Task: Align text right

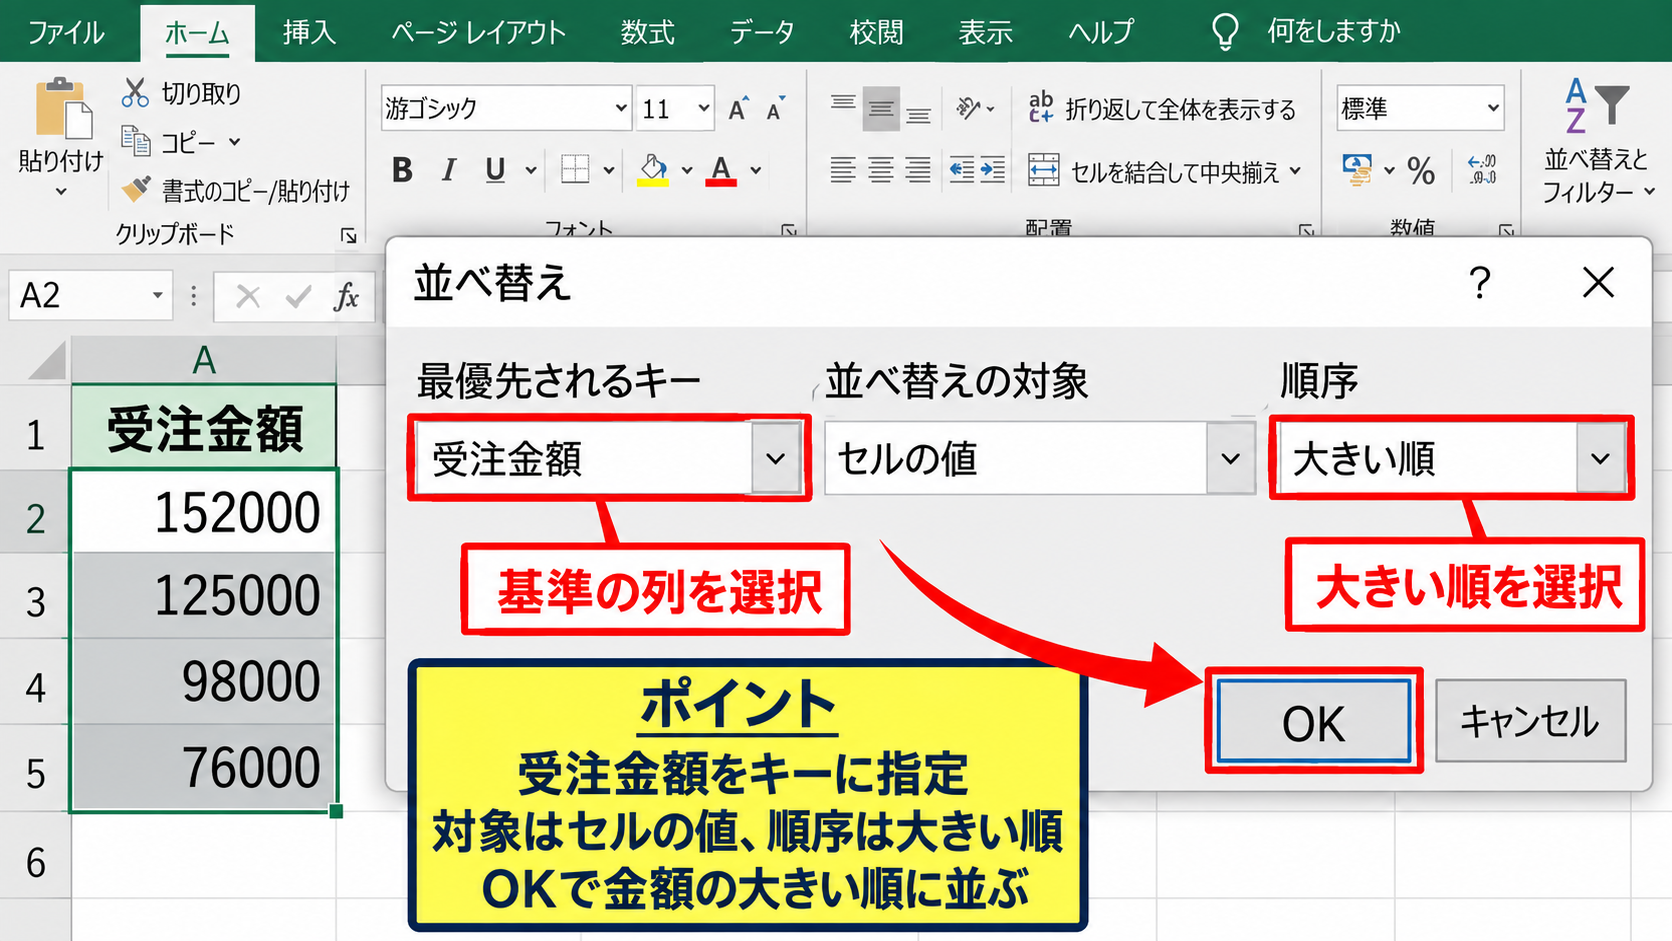Action: (918, 170)
